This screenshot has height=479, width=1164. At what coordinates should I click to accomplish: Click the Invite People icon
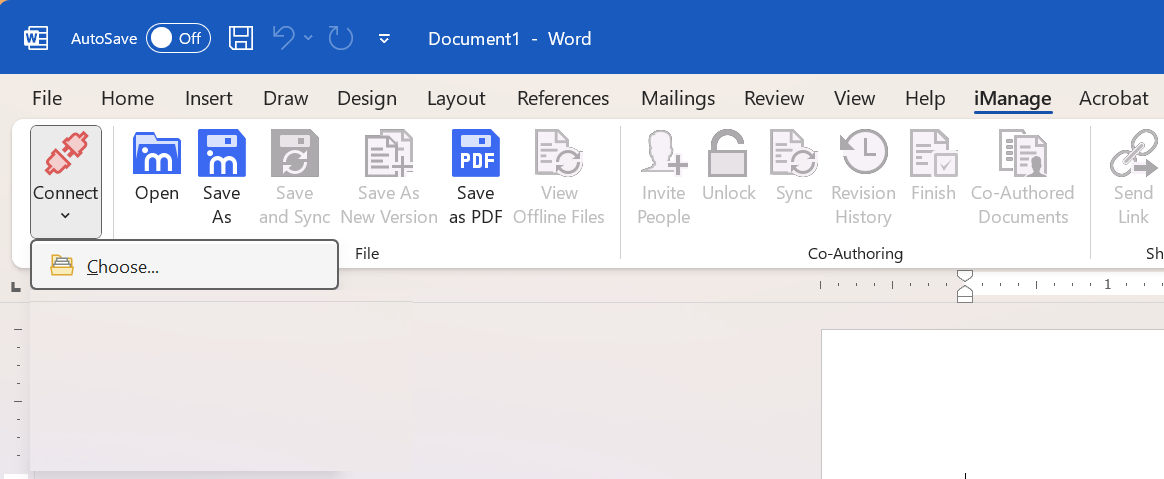coord(664,154)
